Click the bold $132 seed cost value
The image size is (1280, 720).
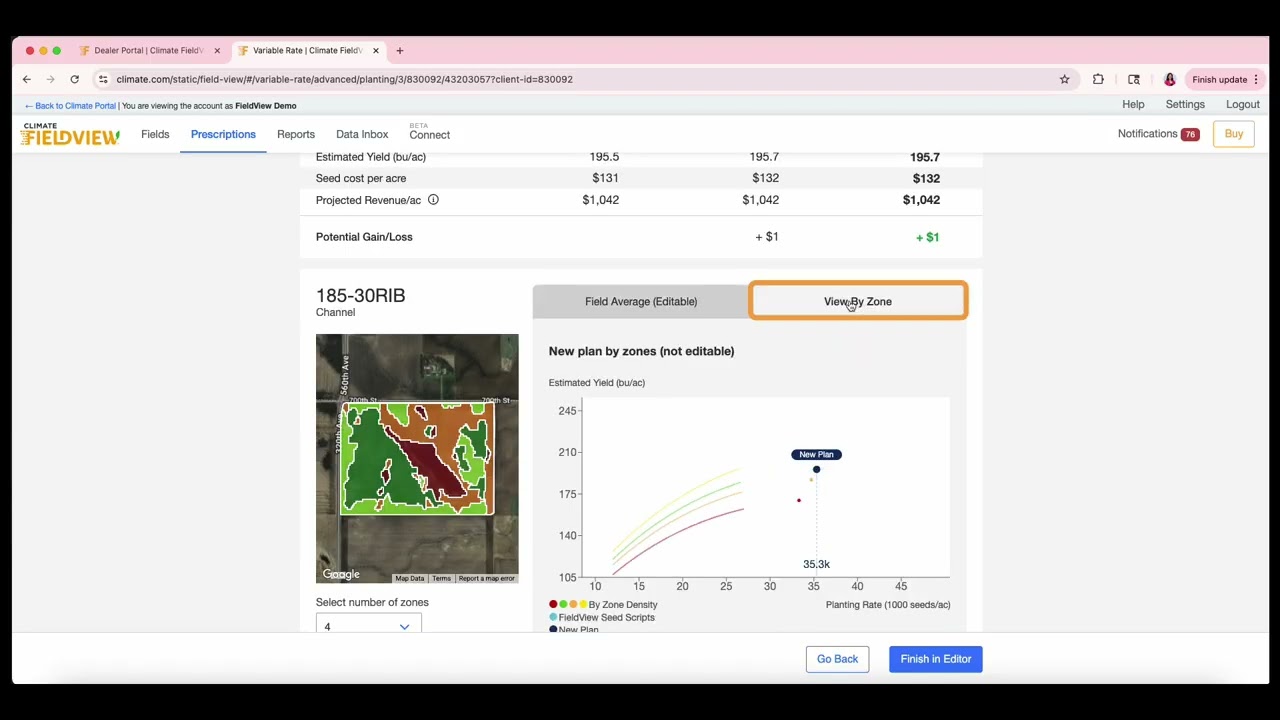coord(926,178)
